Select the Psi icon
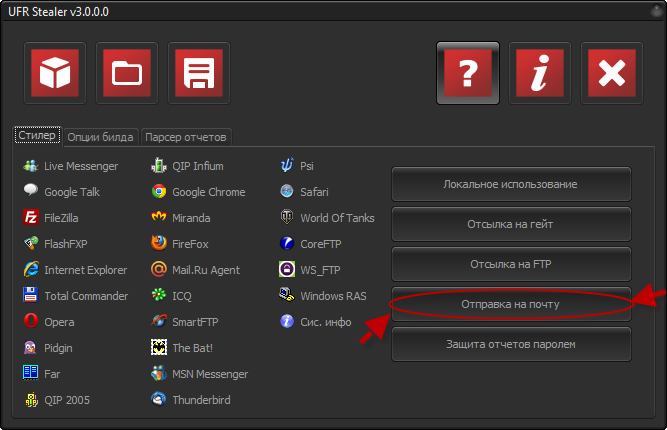 (x=287, y=165)
